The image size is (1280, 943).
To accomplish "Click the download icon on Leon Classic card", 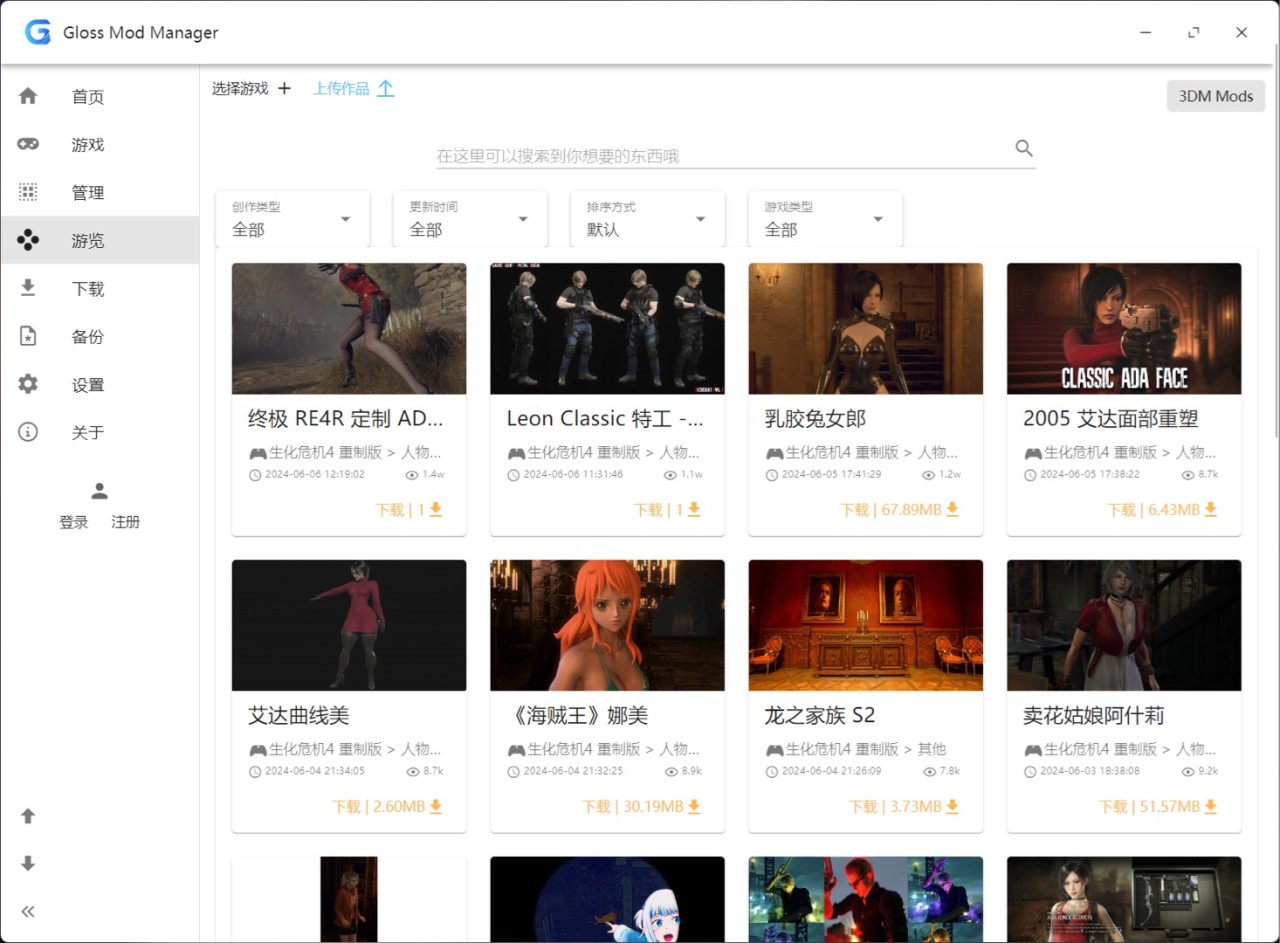I will (694, 509).
